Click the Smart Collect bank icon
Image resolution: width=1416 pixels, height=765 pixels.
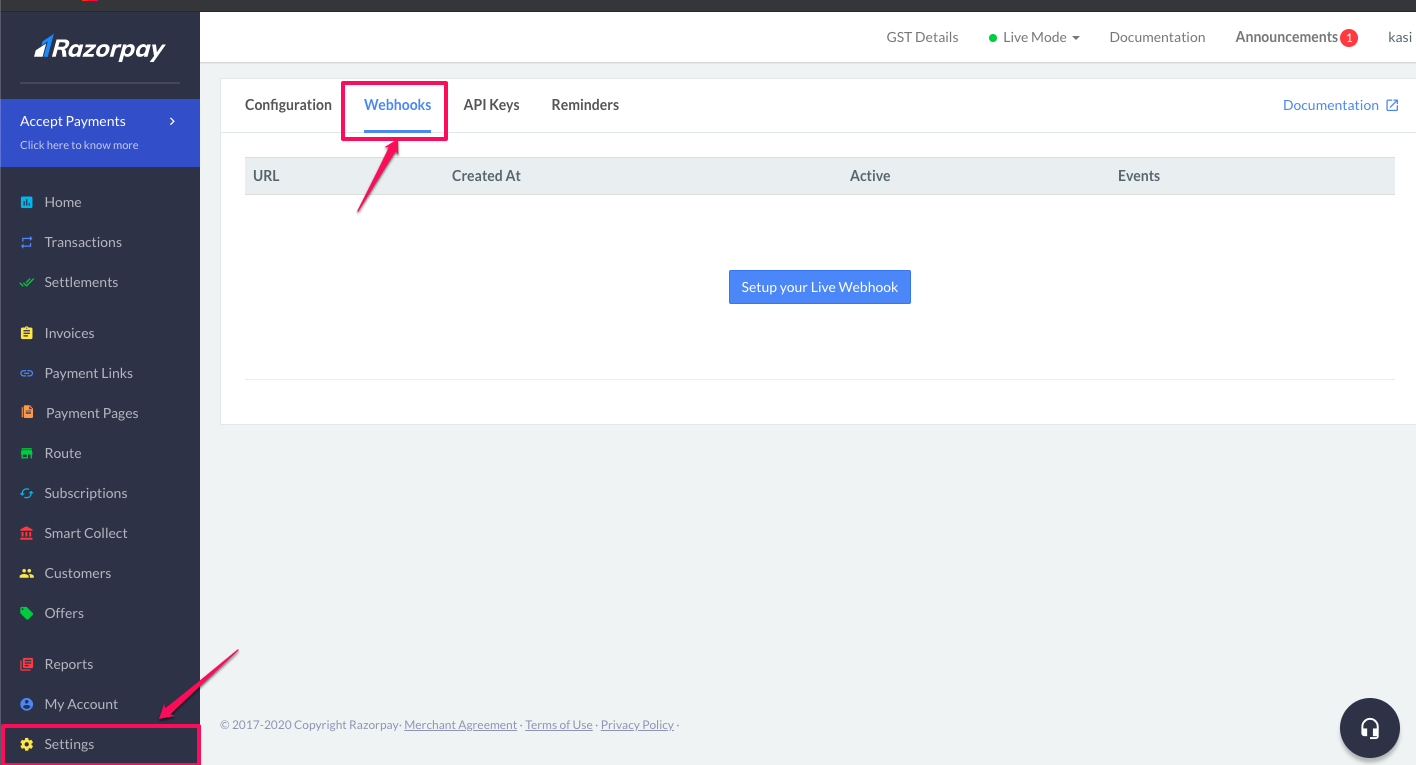tap(27, 533)
